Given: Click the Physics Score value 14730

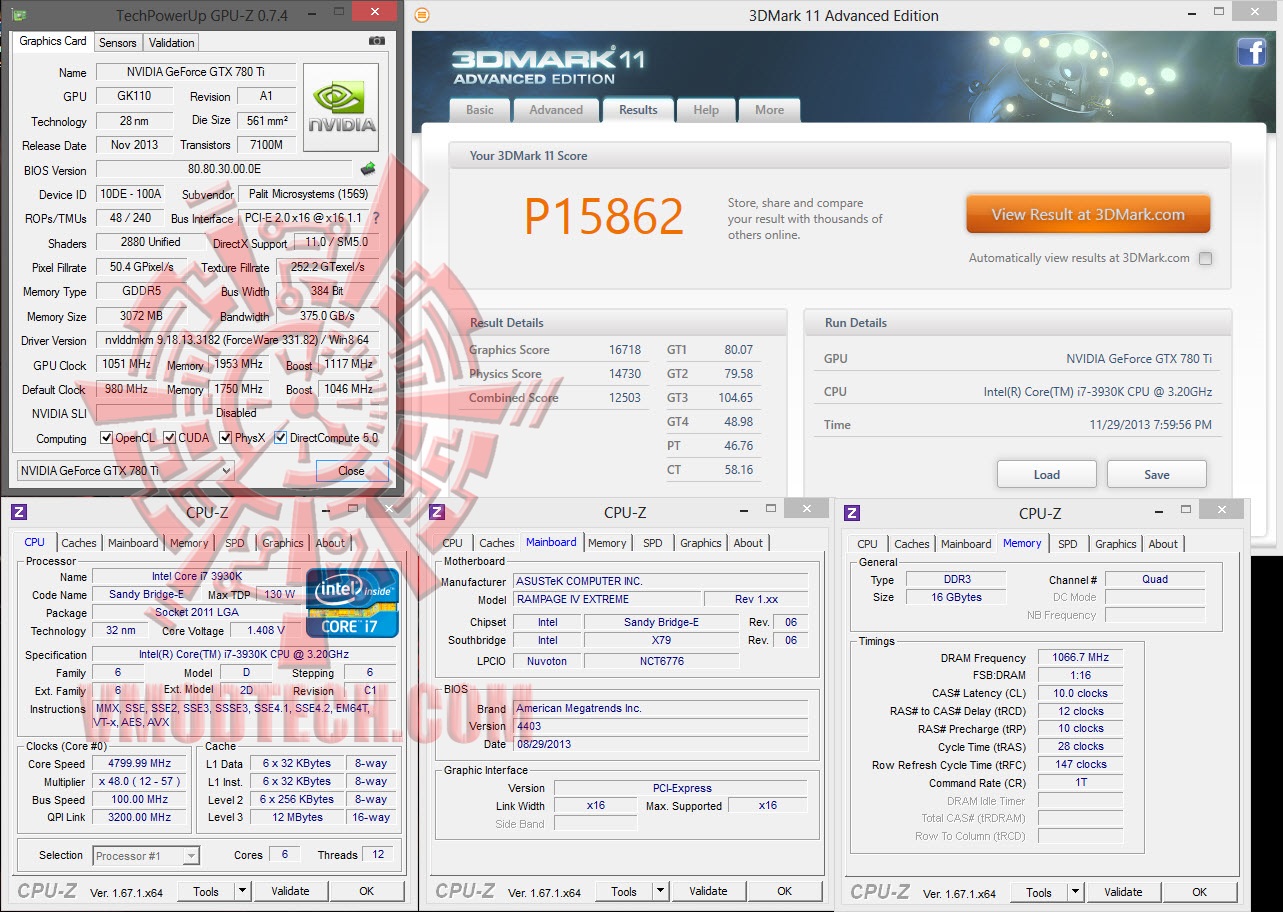Looking at the screenshot, I should click(x=625, y=374).
